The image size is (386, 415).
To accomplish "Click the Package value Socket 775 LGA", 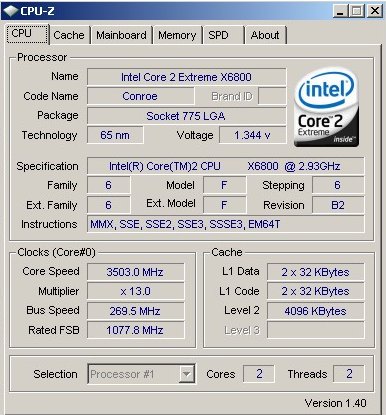I will click(x=186, y=116).
